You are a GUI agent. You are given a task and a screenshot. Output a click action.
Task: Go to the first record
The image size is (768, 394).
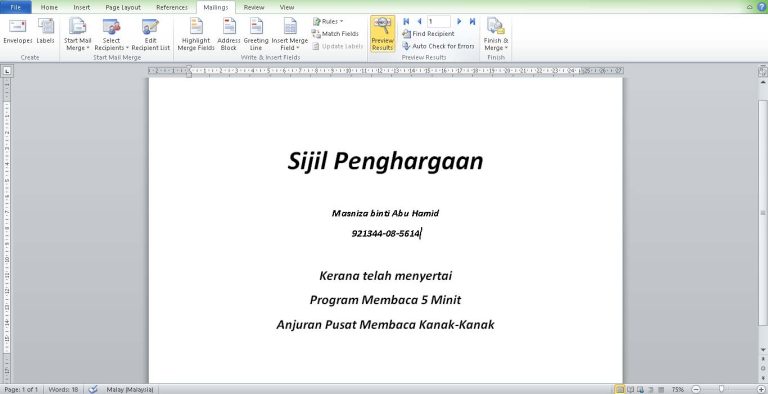(x=406, y=22)
